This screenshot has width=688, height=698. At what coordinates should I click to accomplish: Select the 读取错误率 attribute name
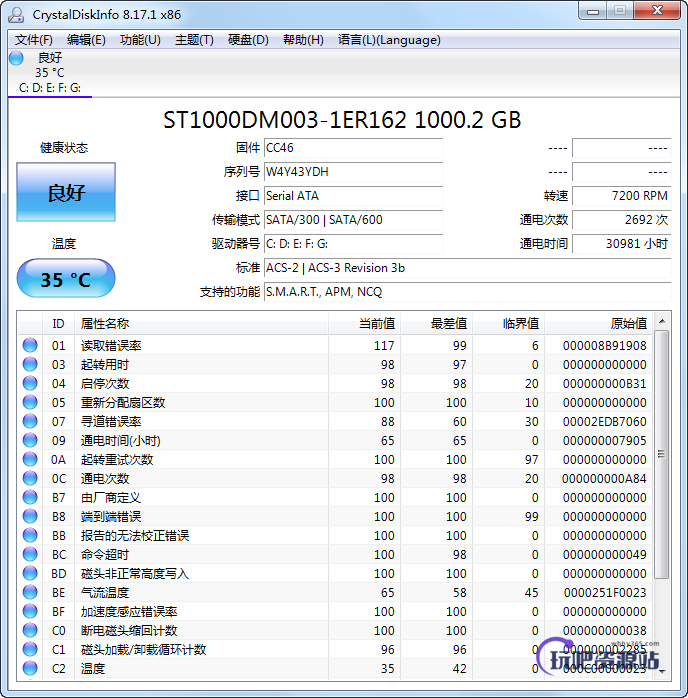coord(111,345)
